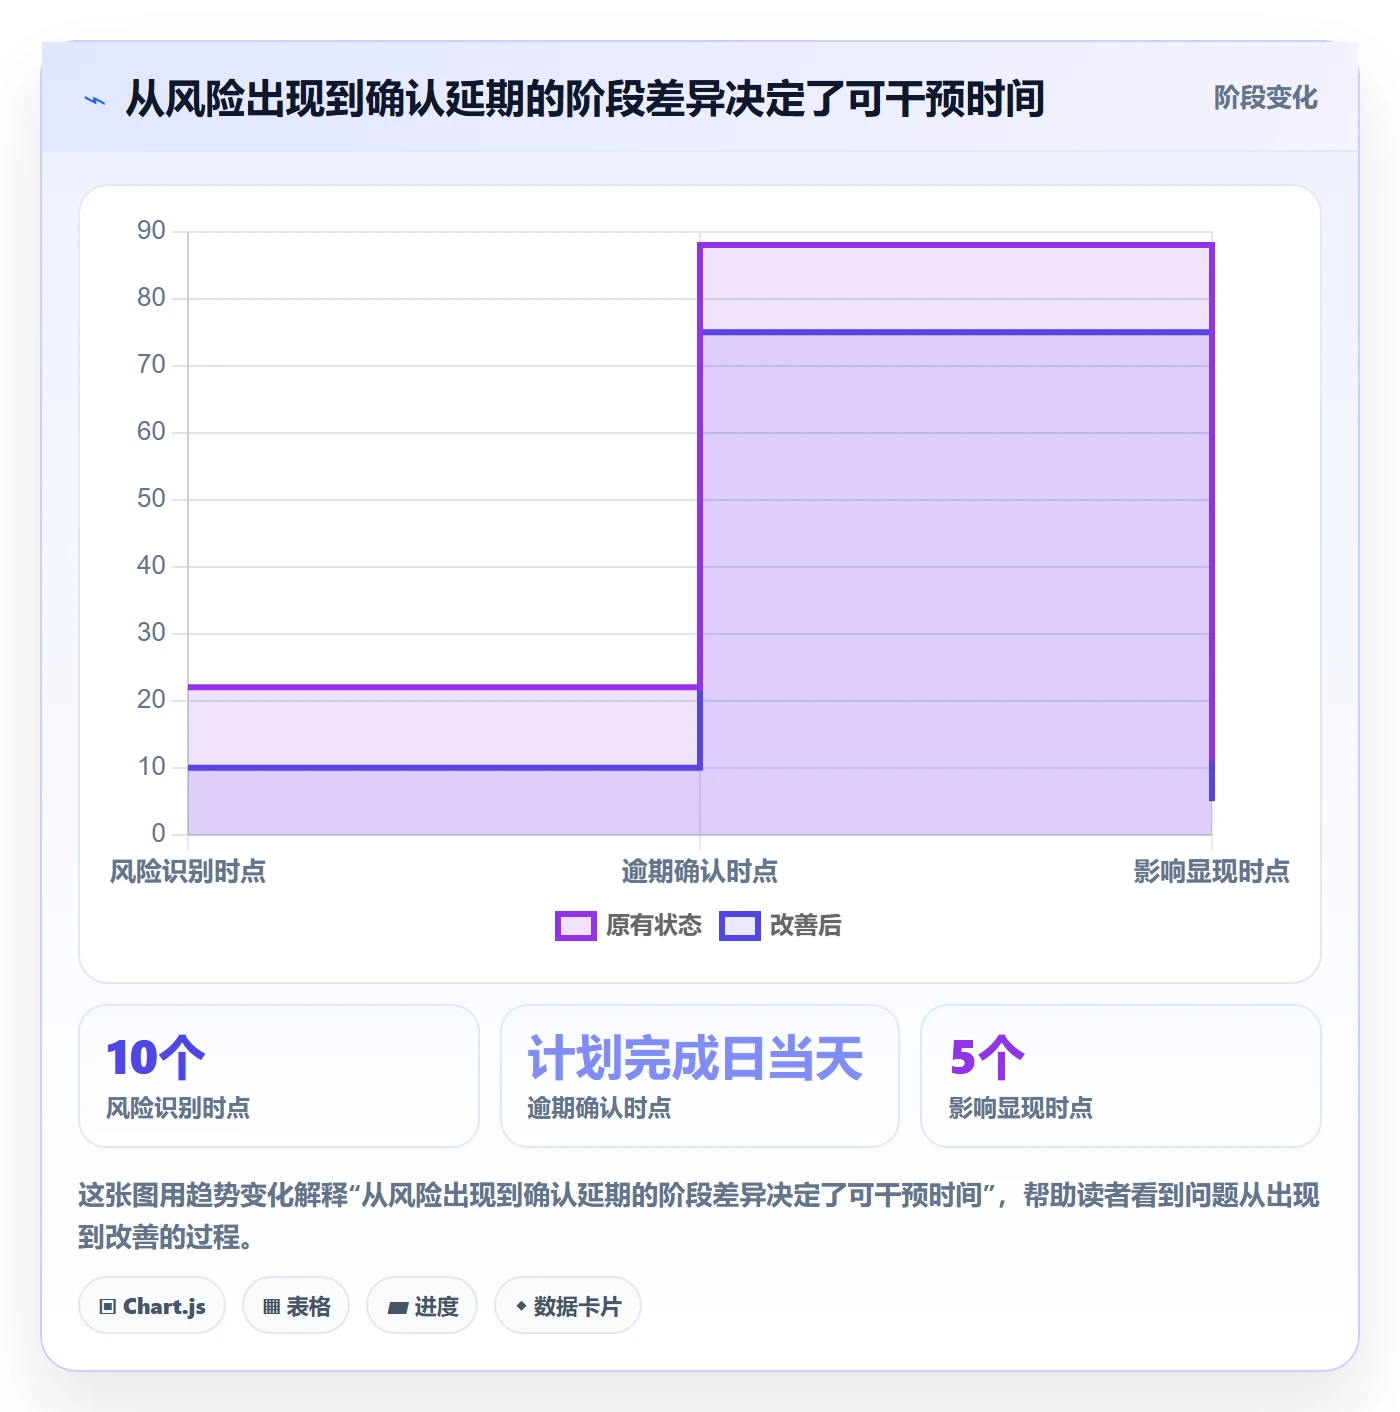Click the 50 y-axis tick label

tap(151, 499)
